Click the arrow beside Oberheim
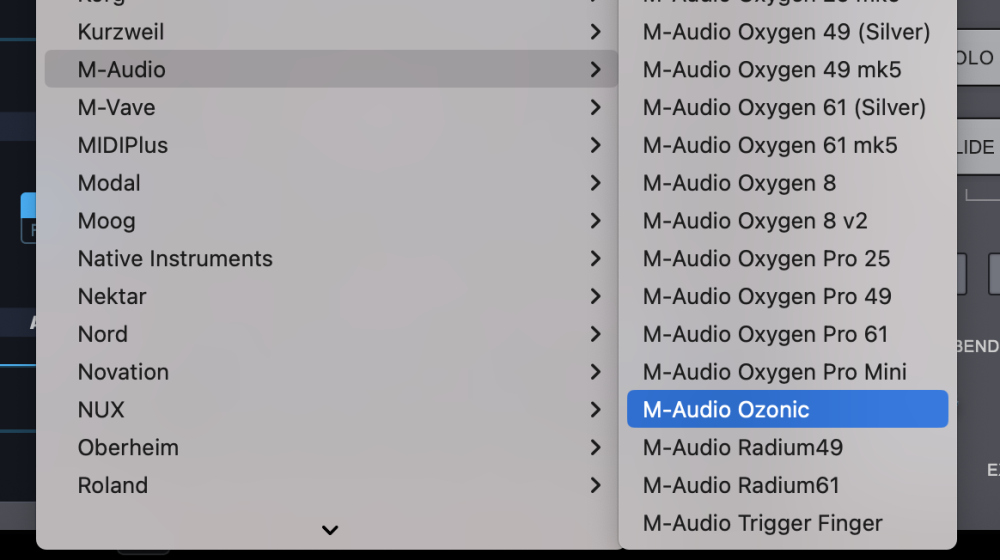The image size is (1000, 560). click(596, 448)
